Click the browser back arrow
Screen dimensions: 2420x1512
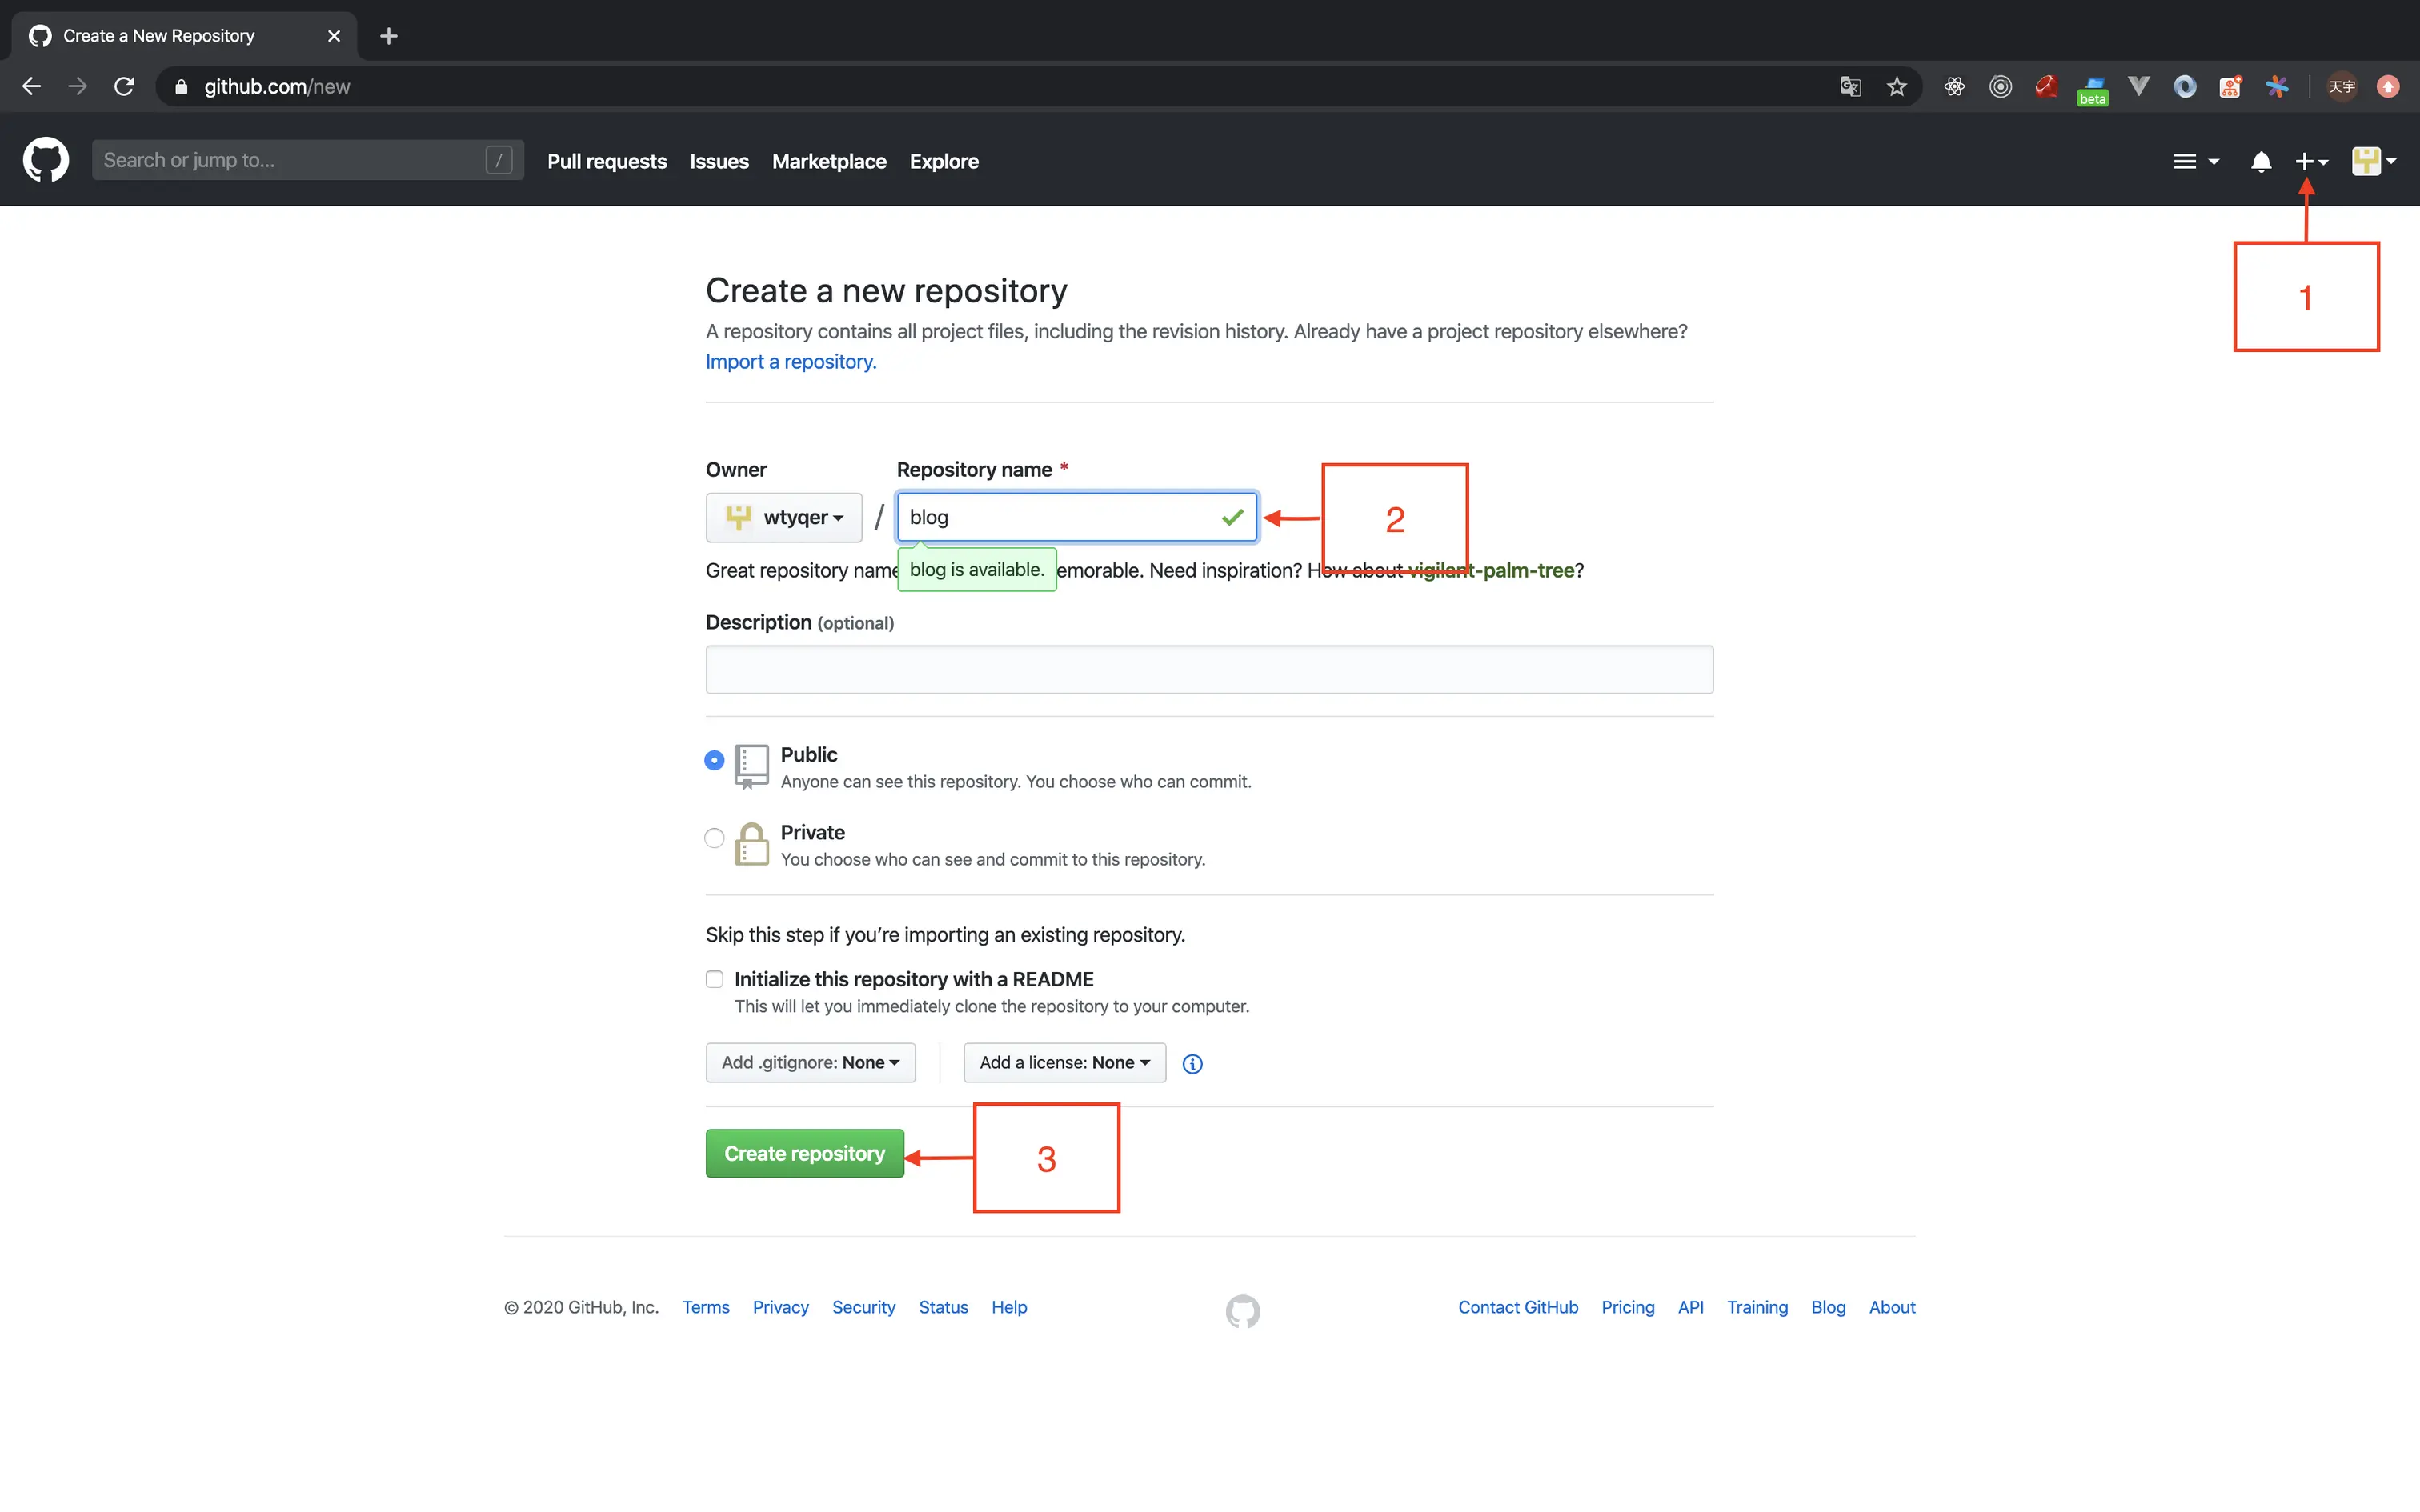pos(32,87)
